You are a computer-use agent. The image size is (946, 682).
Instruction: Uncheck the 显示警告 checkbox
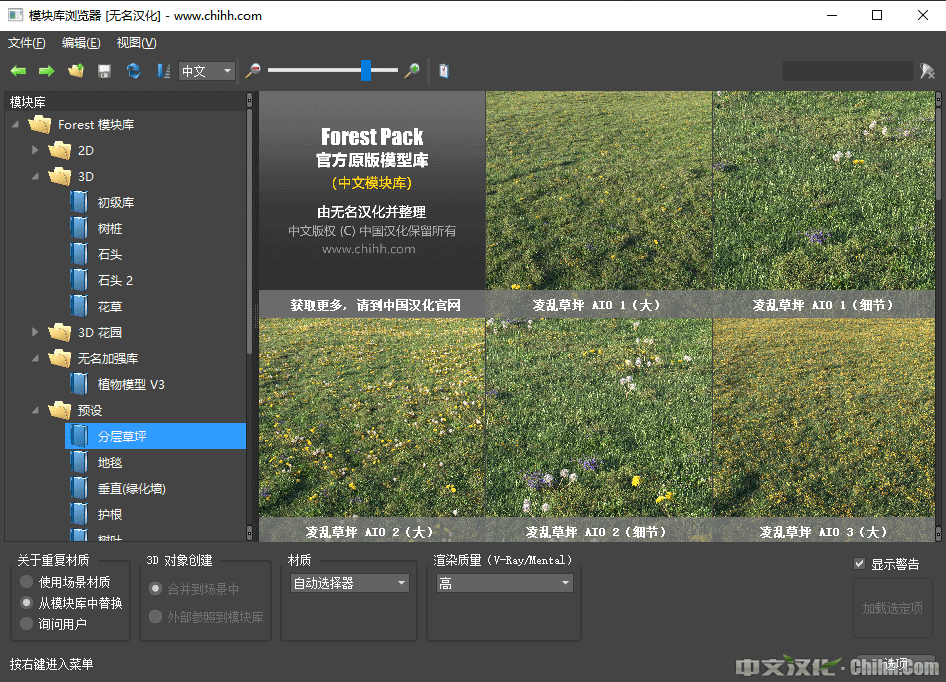[859, 564]
